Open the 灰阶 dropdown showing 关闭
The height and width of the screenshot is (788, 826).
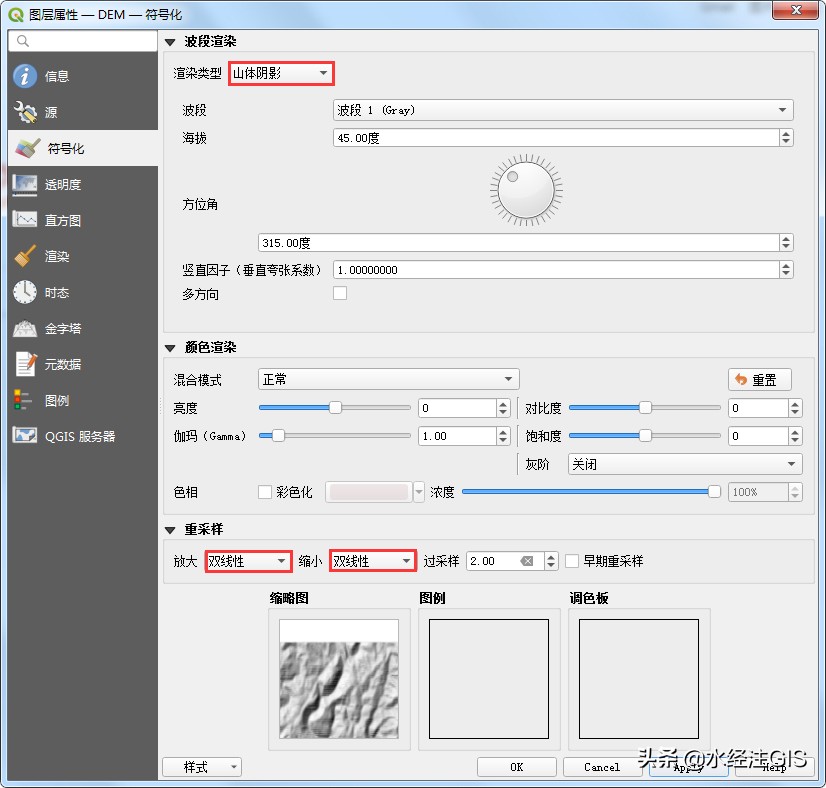(685, 464)
